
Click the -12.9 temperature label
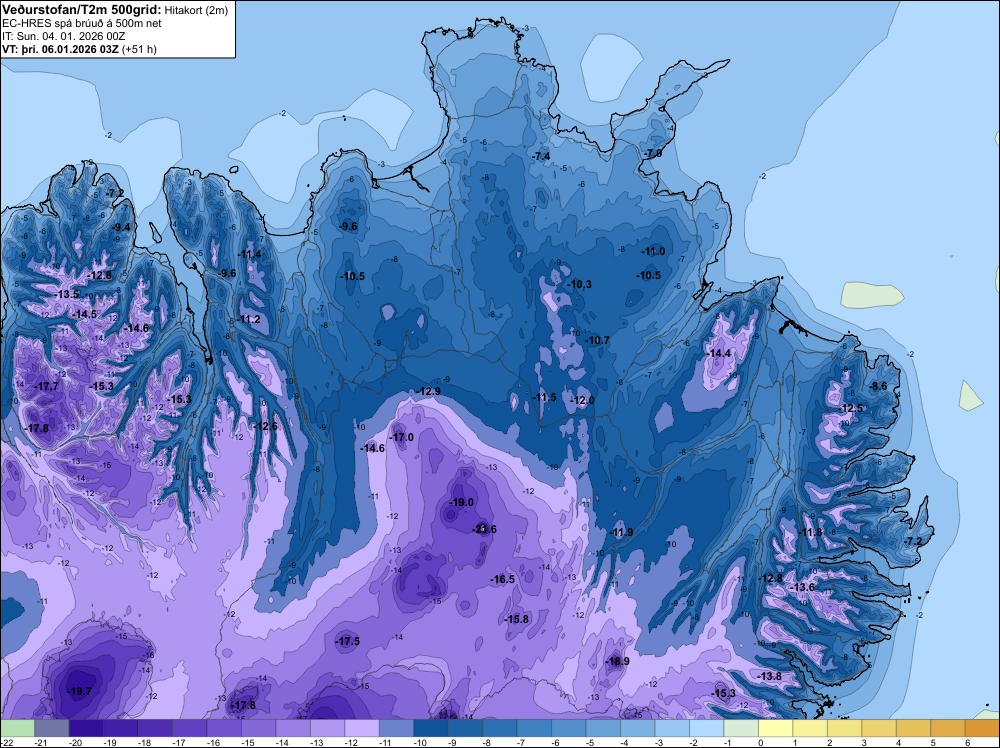pyautogui.click(x=428, y=391)
